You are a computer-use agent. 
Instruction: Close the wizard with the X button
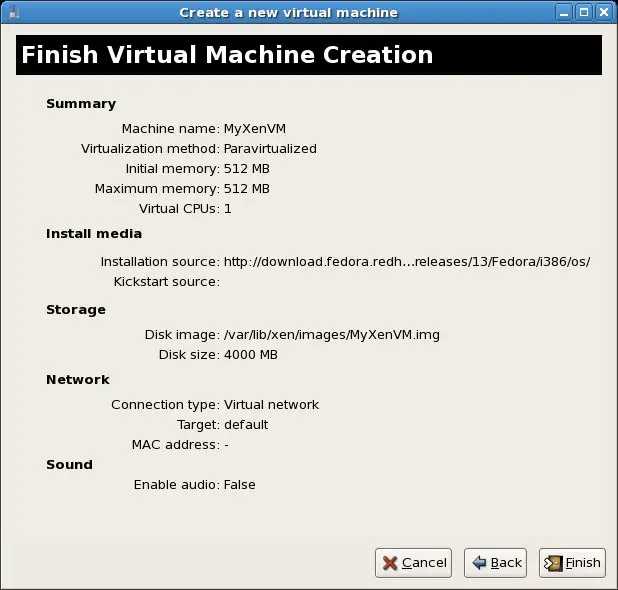coord(605,12)
